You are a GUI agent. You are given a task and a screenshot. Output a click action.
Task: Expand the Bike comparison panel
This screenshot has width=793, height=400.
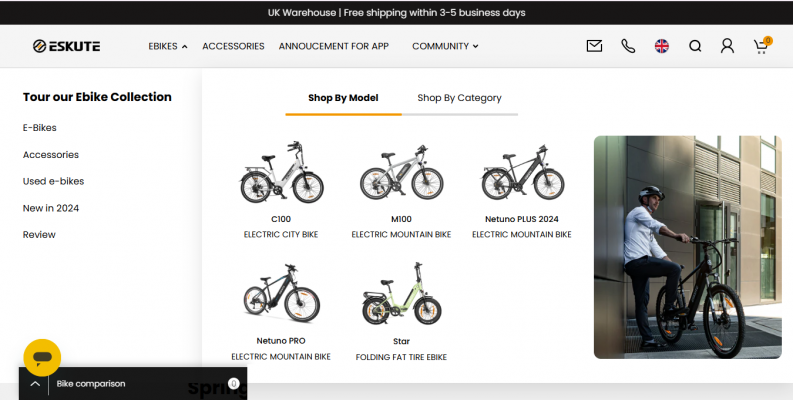coord(35,383)
